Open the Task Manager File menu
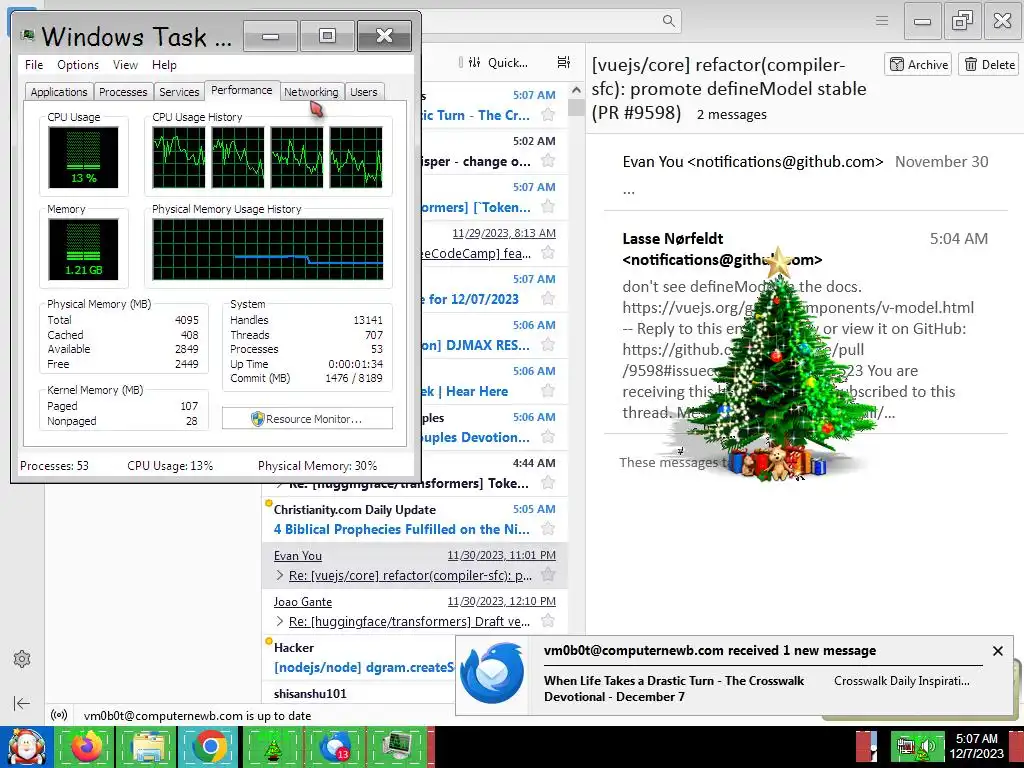 [x=34, y=65]
